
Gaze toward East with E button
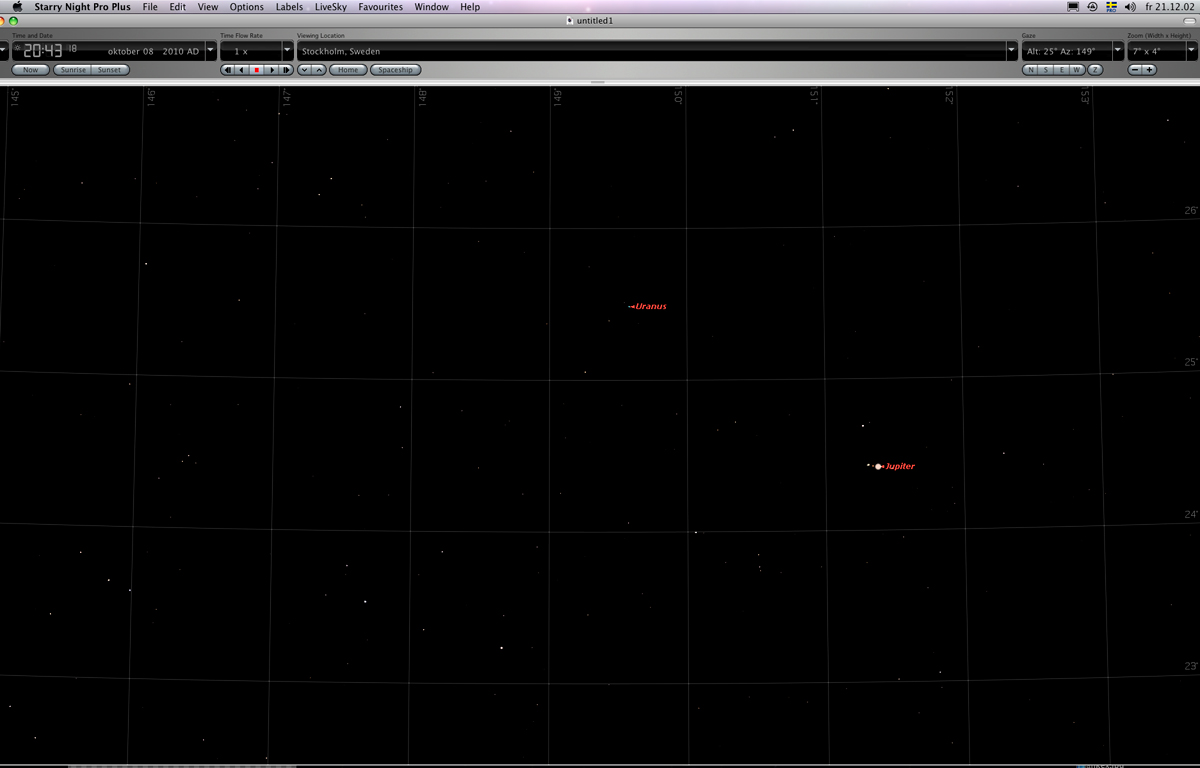[1061, 70]
